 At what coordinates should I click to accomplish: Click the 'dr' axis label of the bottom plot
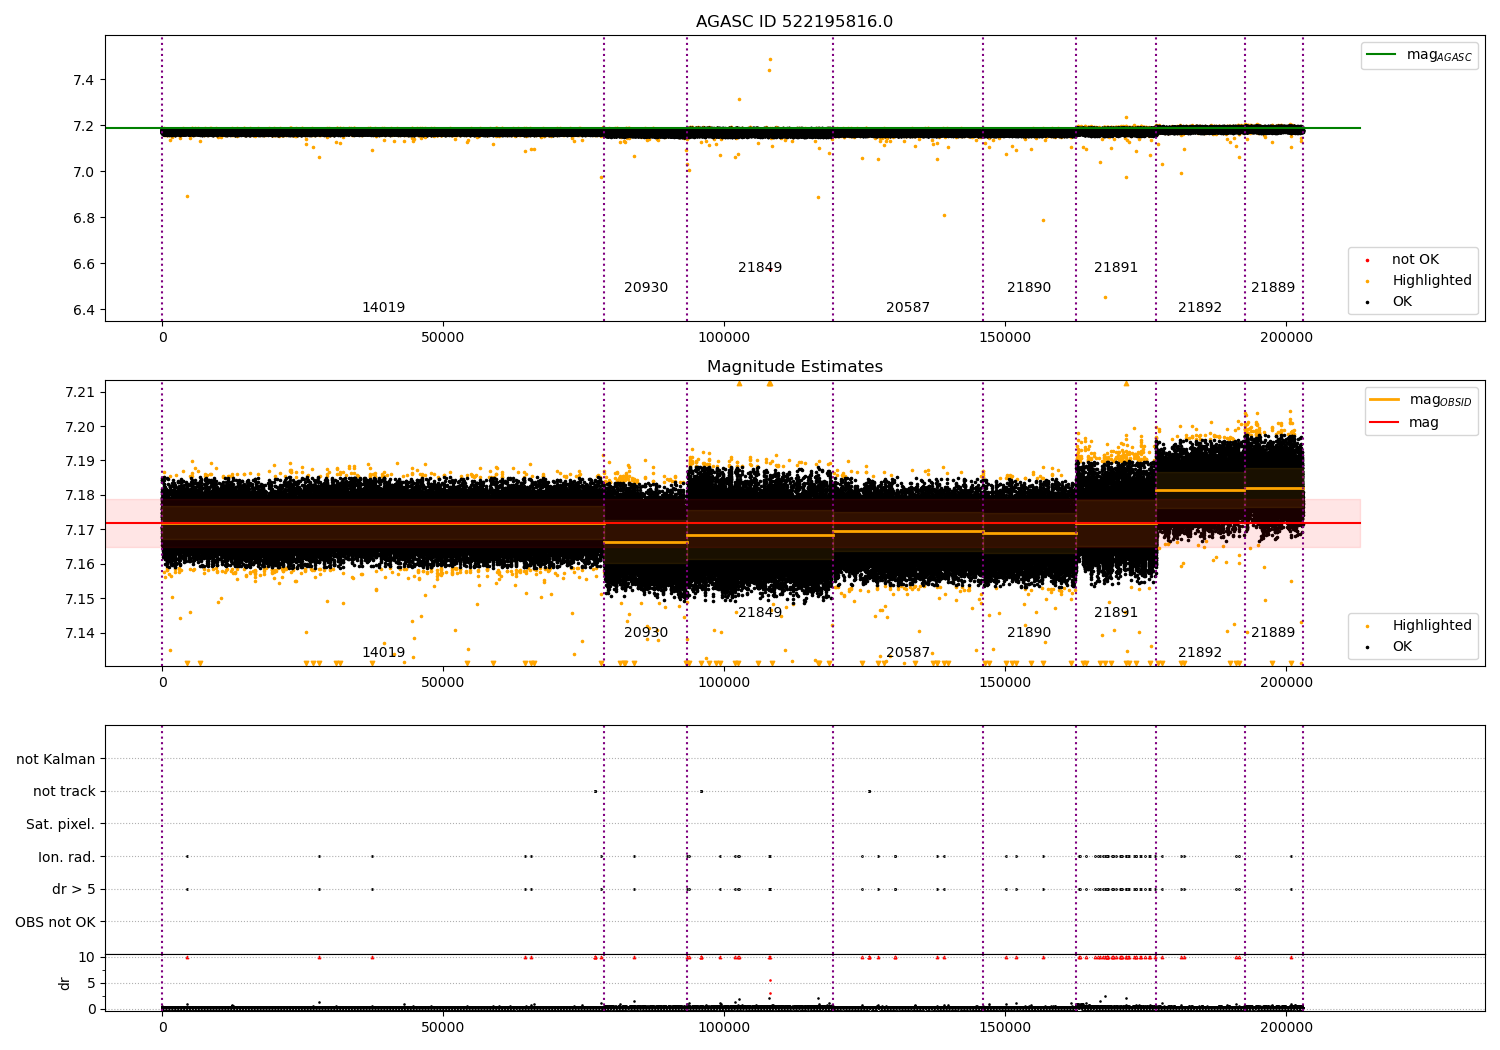65,983
